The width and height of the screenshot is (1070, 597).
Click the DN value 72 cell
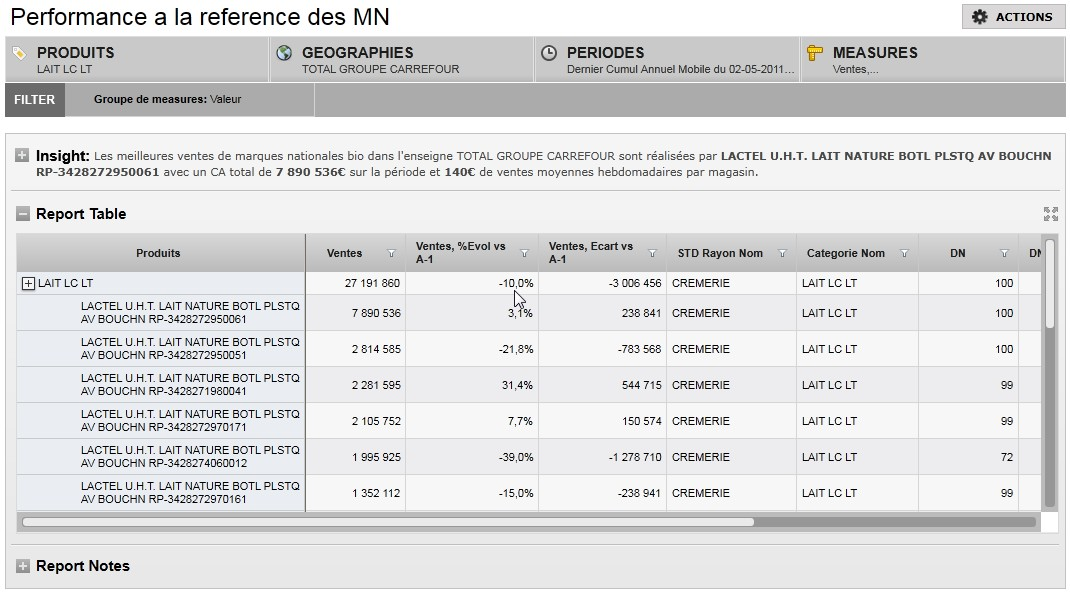[968, 457]
